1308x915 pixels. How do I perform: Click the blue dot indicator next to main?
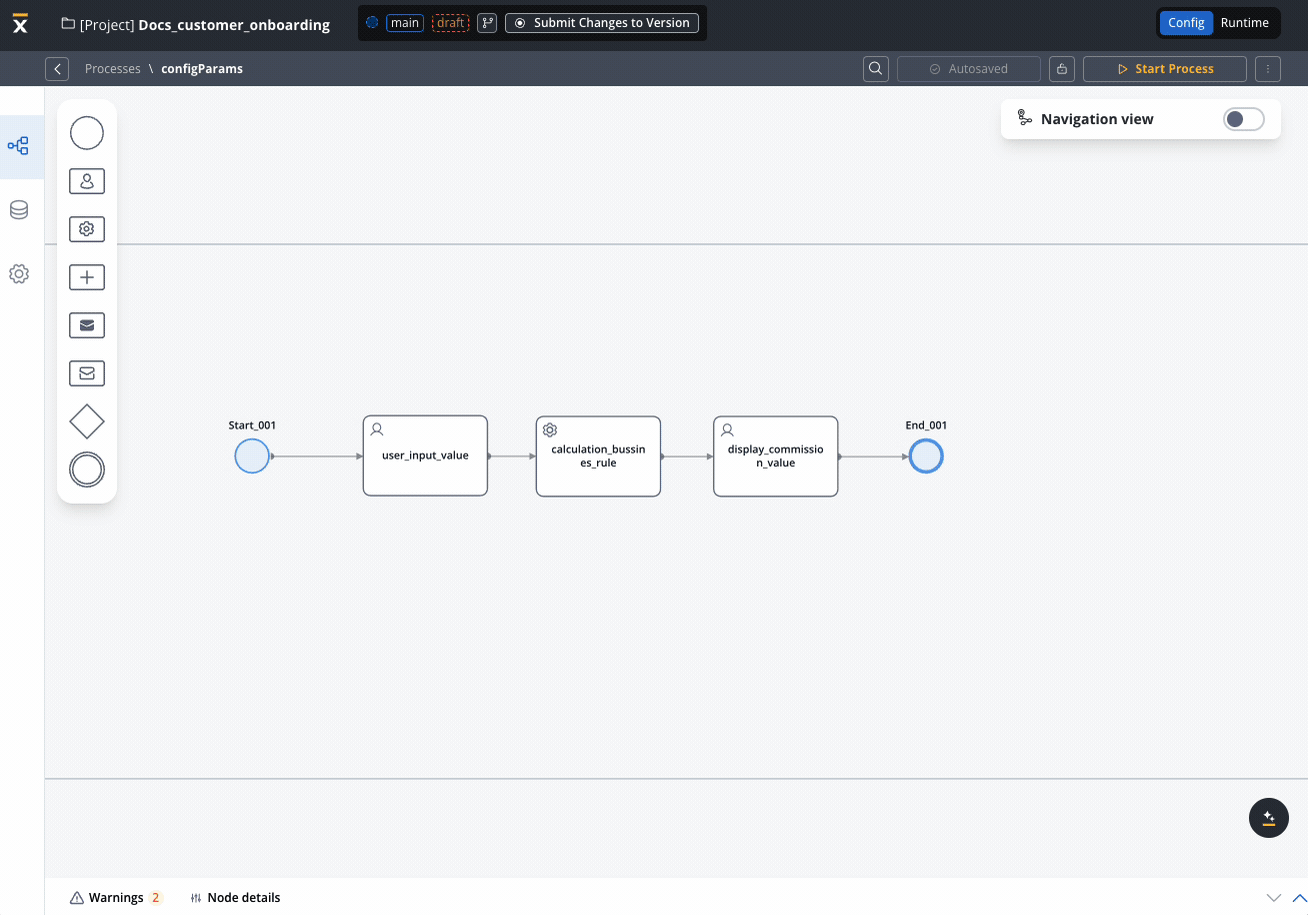tap(372, 22)
